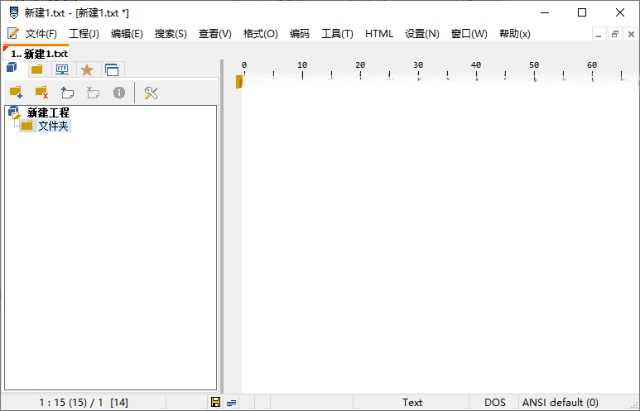Open the 帮助(x) menu

515,34
